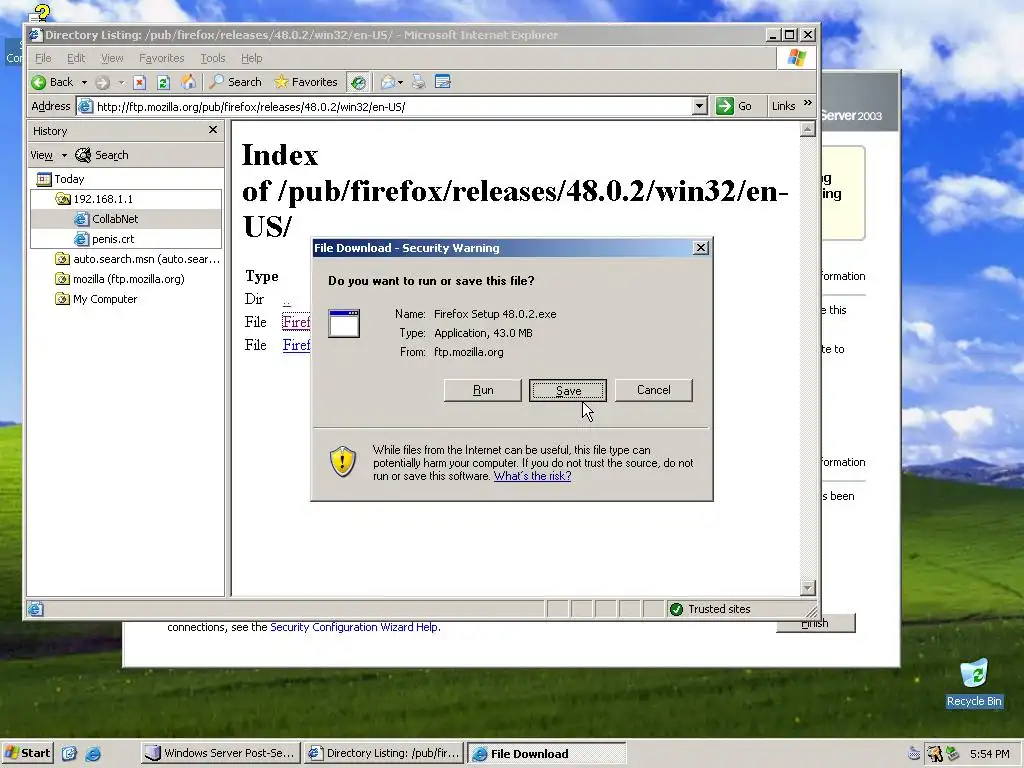
Task: Open the Tools menu
Action: click(212, 58)
